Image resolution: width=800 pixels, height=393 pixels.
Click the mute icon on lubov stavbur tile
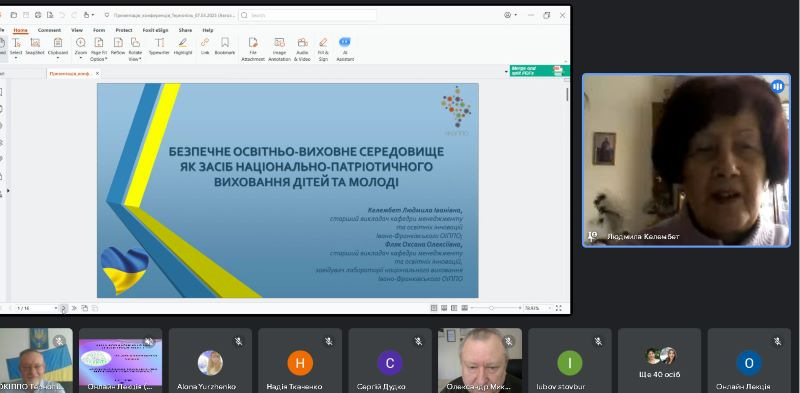click(598, 341)
